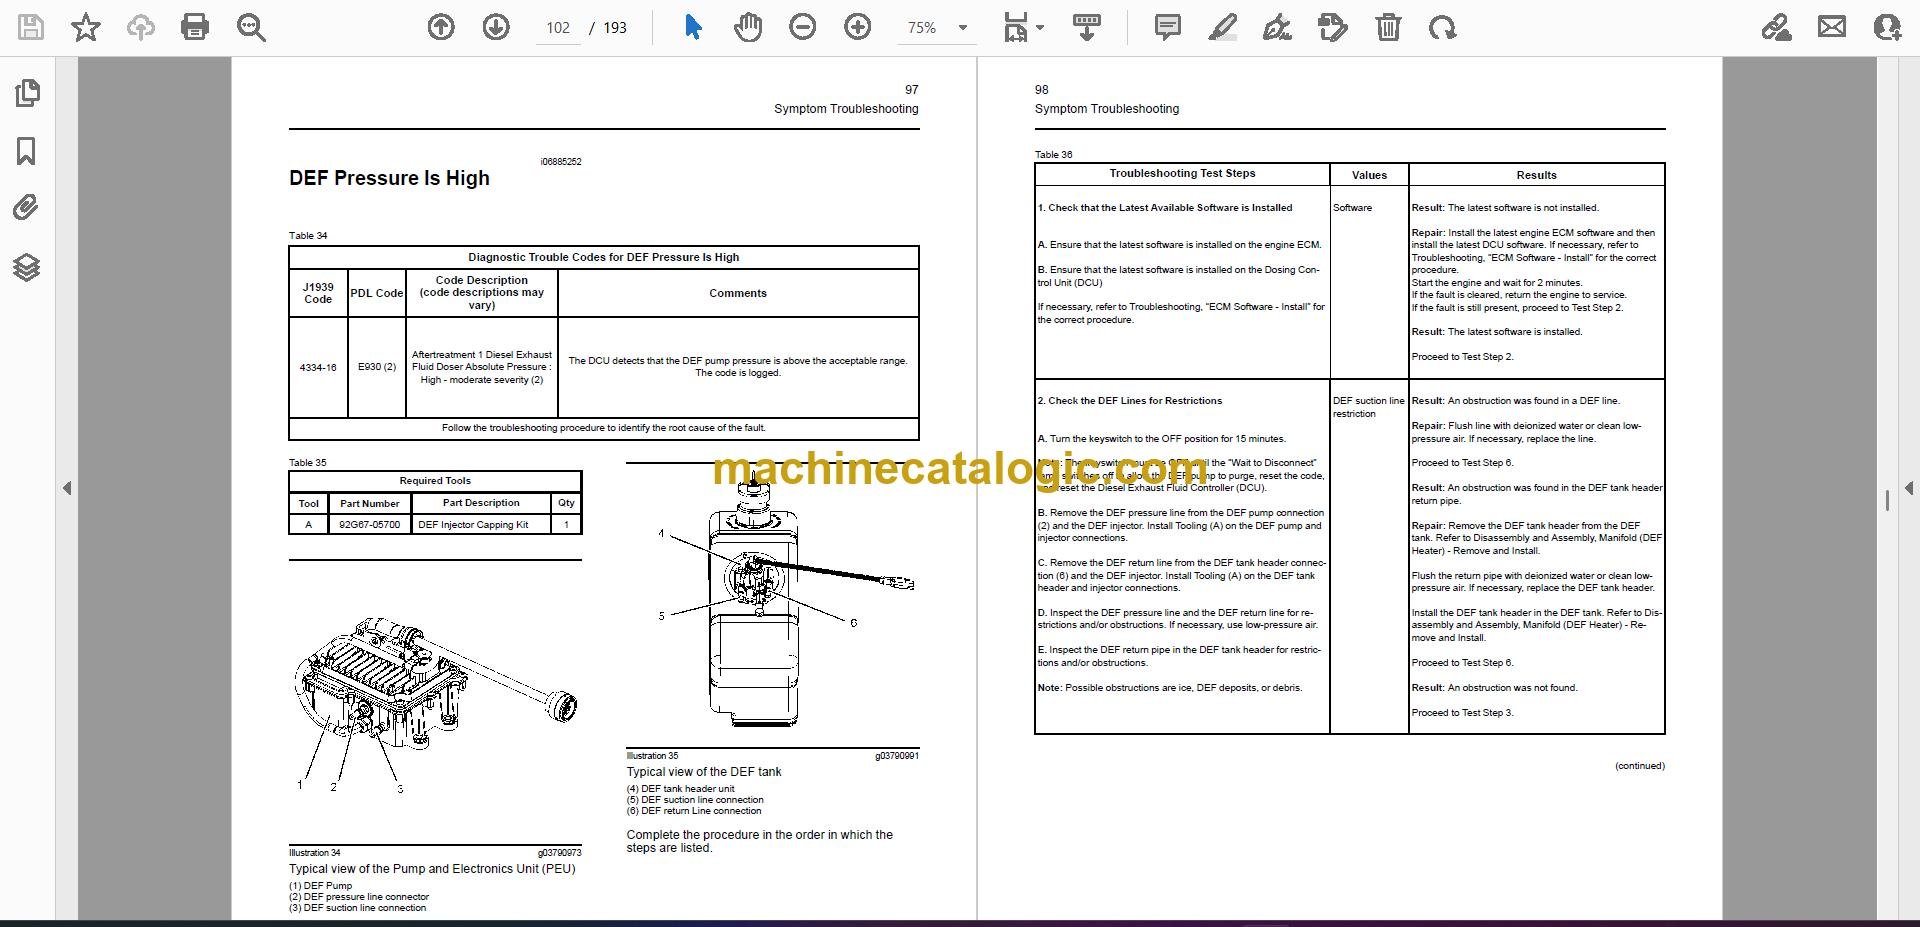This screenshot has width=1920, height=927.
Task: Share document via email
Action: (x=1832, y=27)
